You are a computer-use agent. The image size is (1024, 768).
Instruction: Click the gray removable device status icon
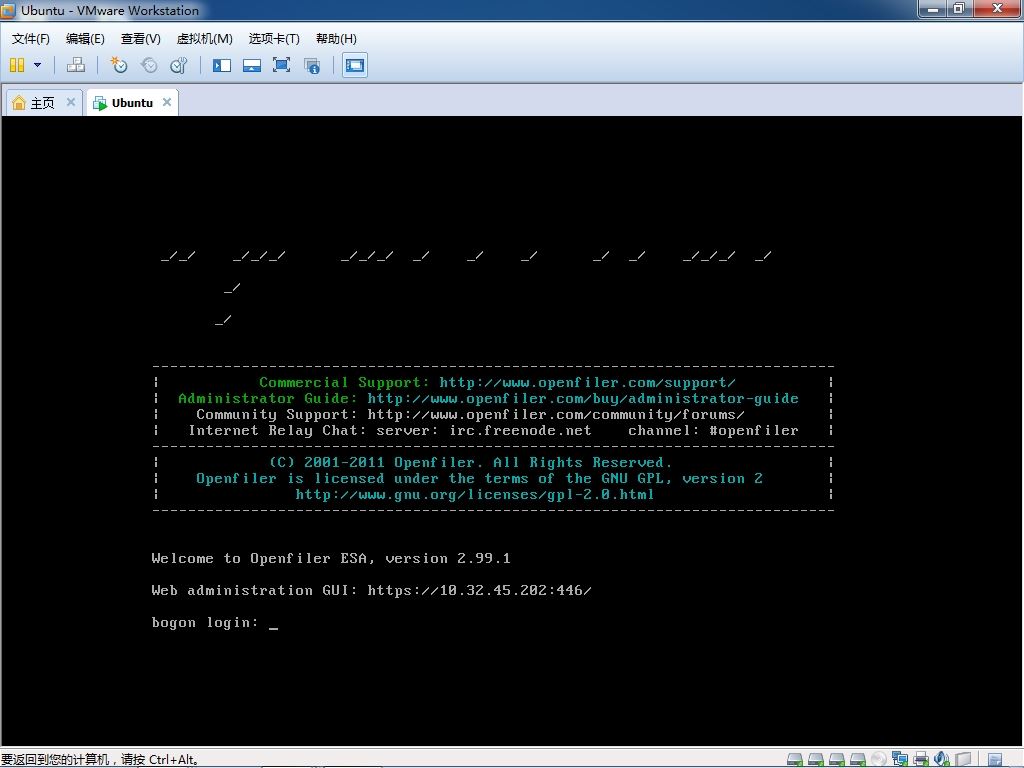tap(963, 759)
